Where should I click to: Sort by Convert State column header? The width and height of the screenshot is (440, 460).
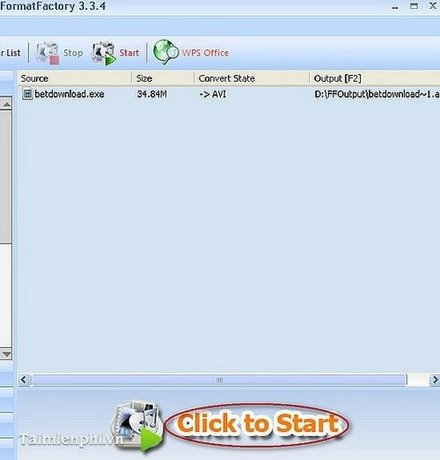(x=252, y=79)
